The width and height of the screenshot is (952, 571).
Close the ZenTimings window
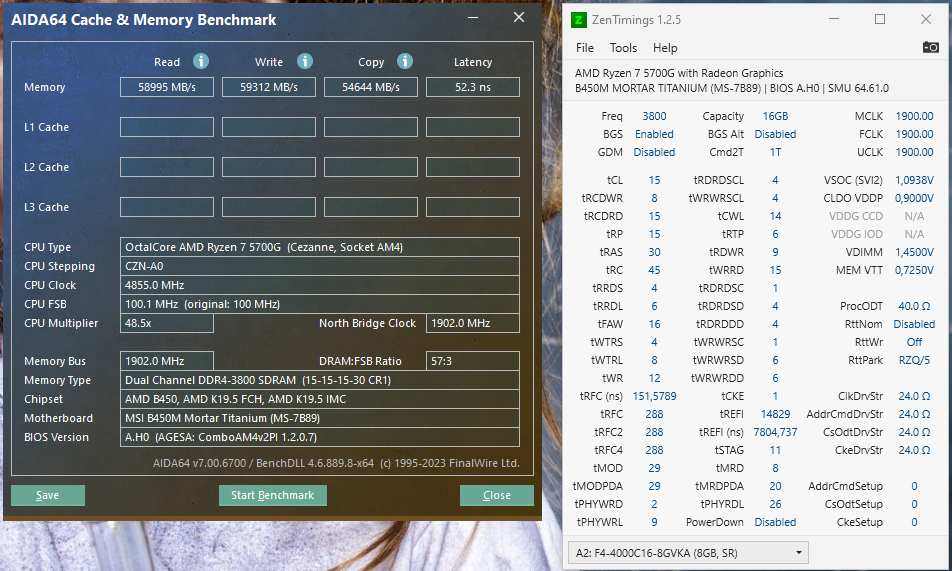tap(925, 19)
